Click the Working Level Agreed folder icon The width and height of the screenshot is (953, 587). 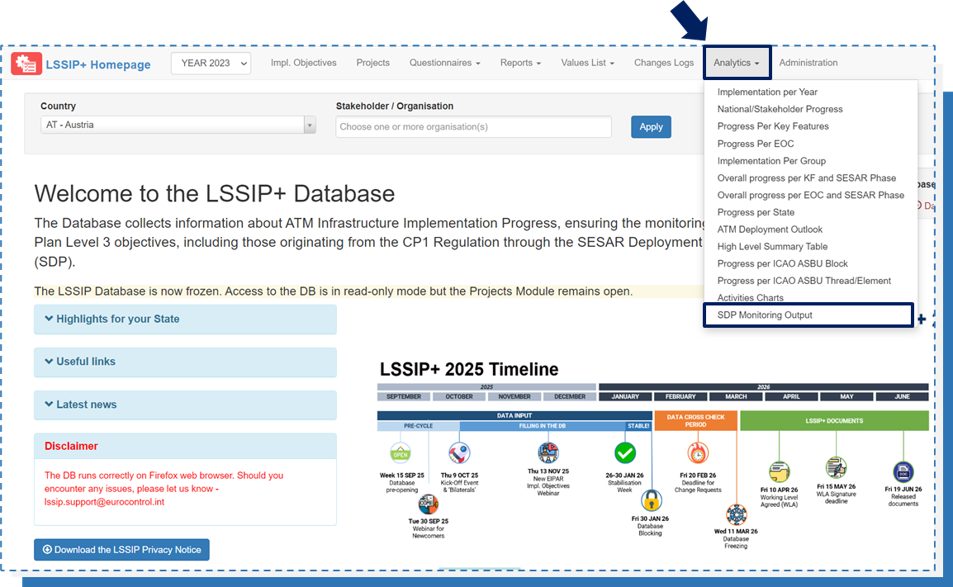tap(778, 470)
